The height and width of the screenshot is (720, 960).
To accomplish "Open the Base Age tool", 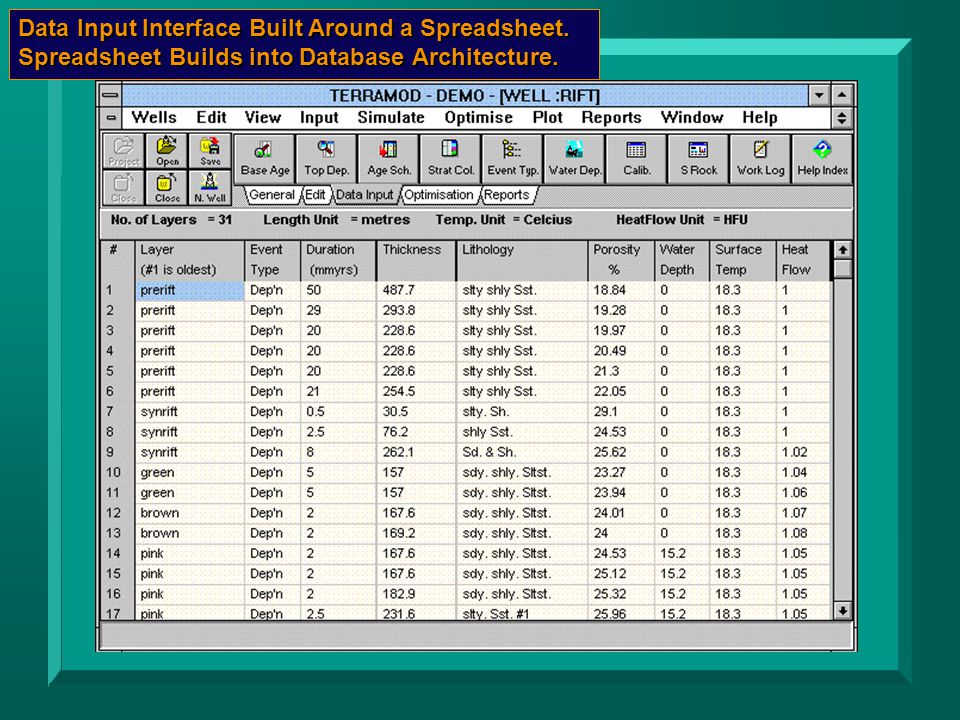I will [264, 159].
